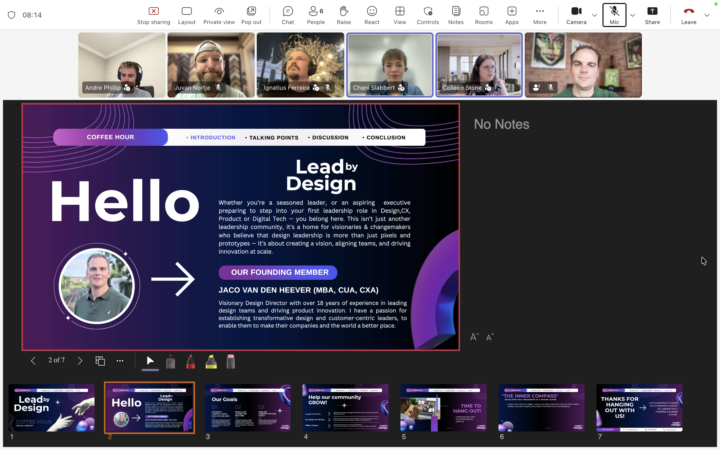The height and width of the screenshot is (450, 720).
Task: Increase the notes font size
Action: point(474,337)
